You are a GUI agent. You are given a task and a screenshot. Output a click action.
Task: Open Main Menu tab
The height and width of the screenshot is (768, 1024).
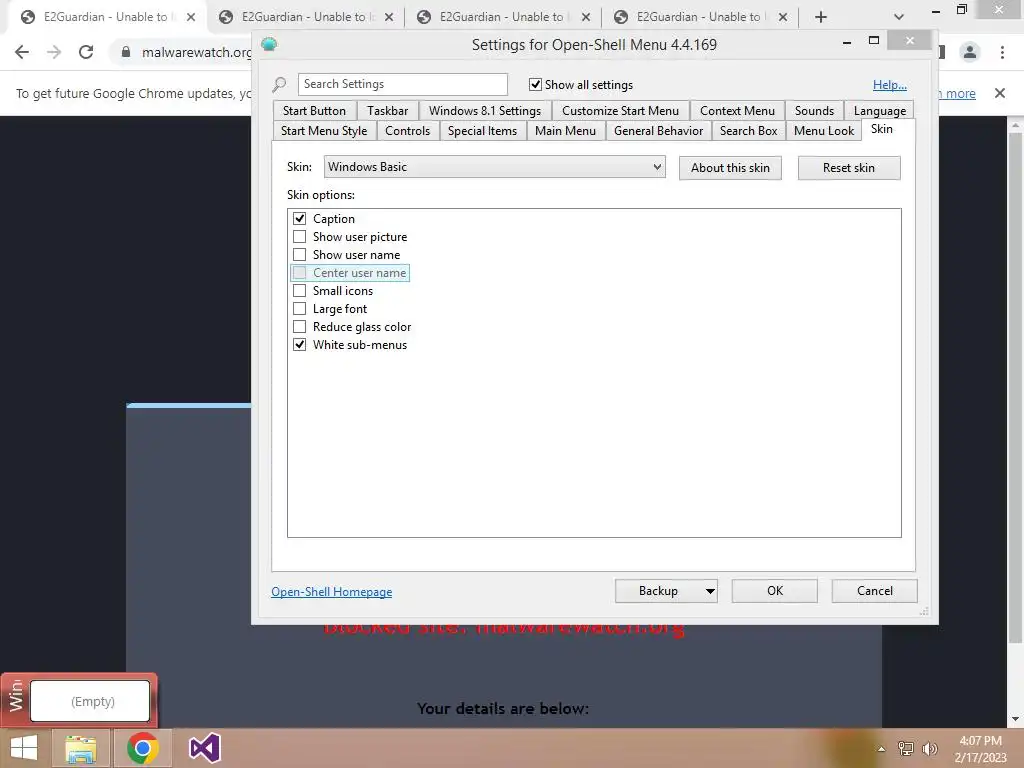[565, 131]
